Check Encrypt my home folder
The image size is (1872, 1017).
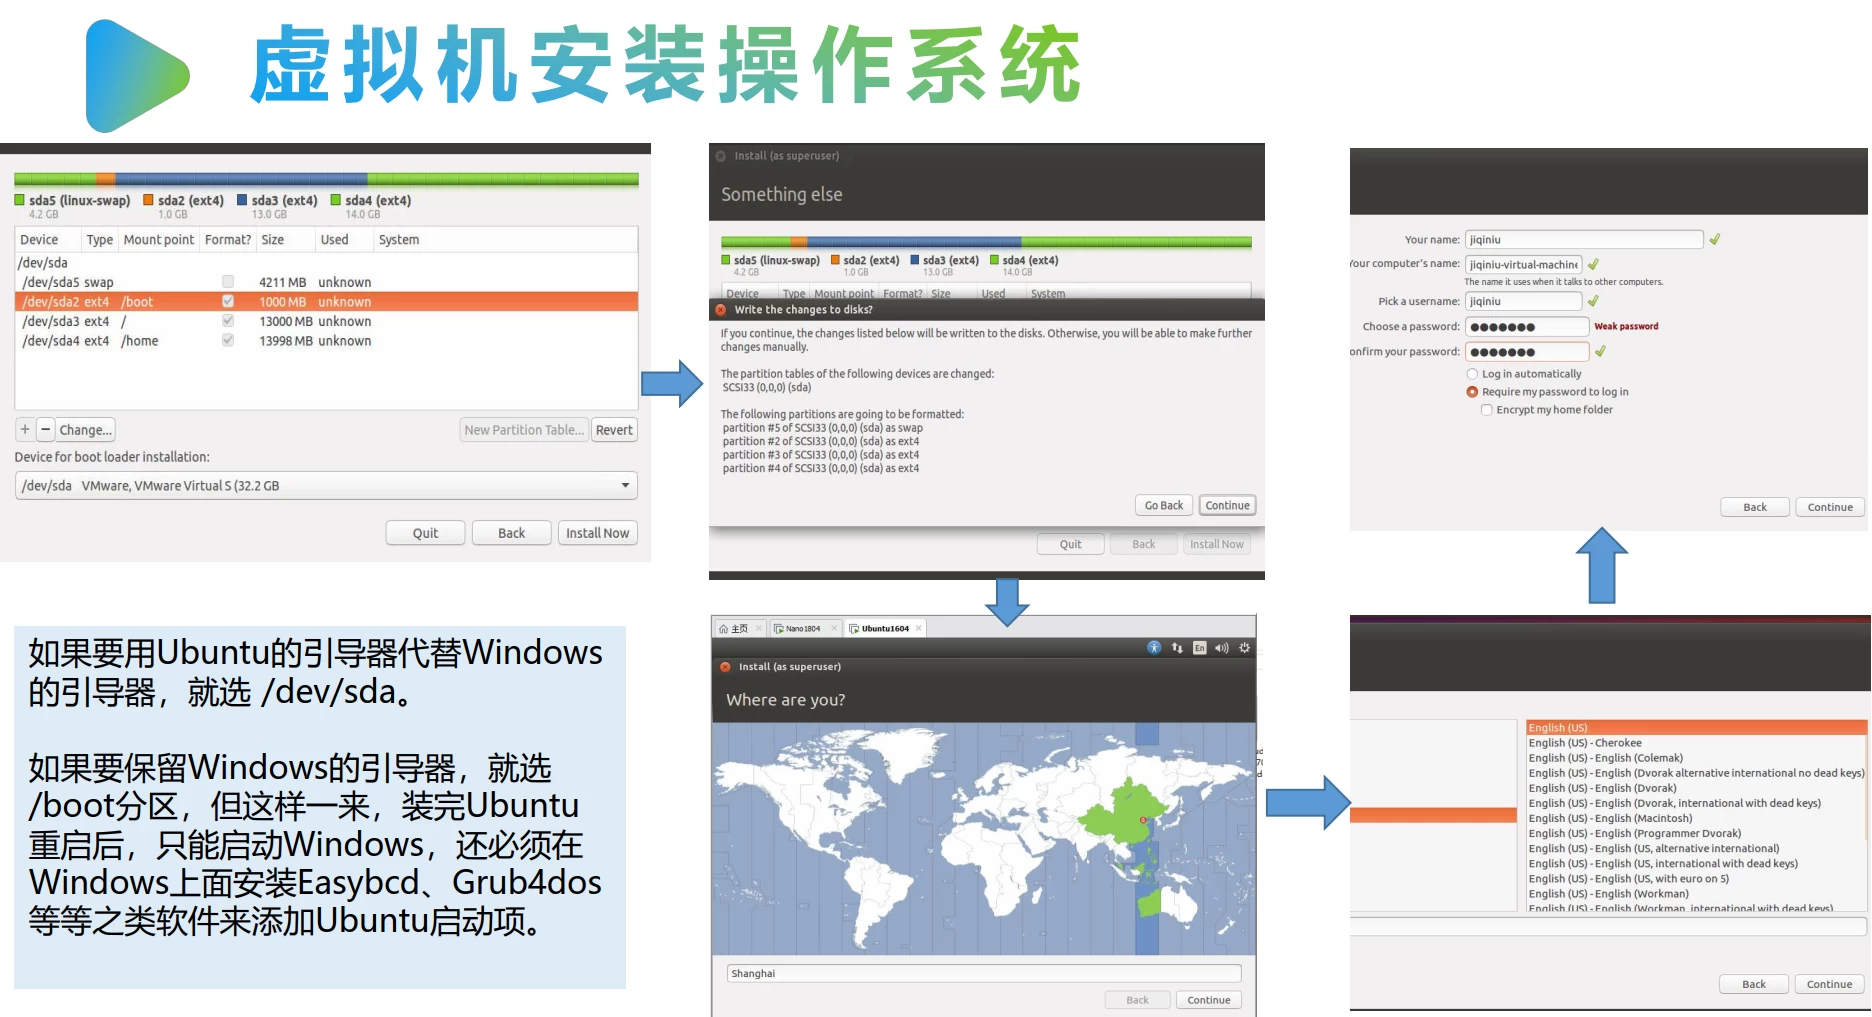[x=1487, y=410]
